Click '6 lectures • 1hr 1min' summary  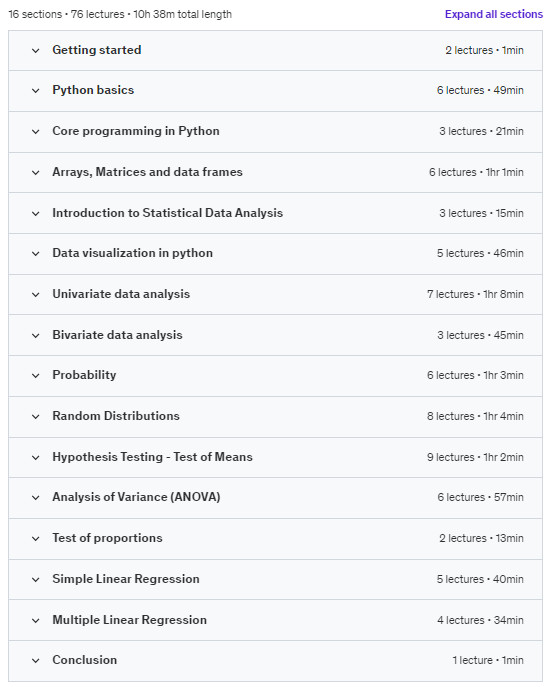click(x=476, y=172)
